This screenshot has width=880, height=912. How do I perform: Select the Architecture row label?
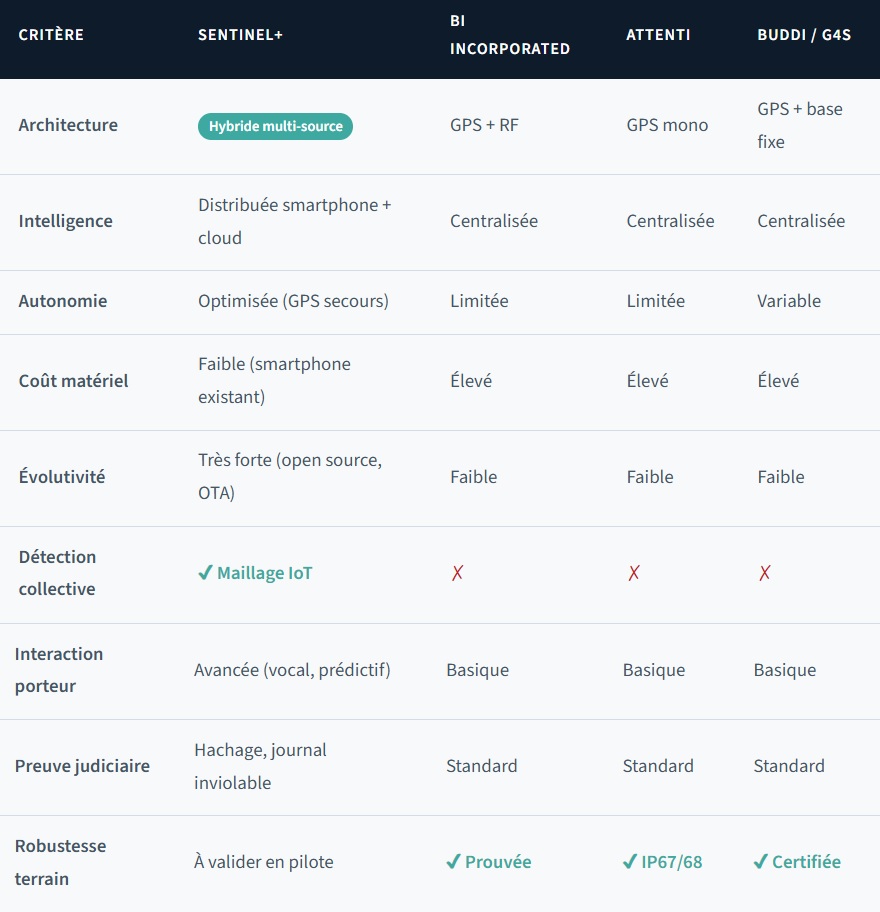pyautogui.click(x=68, y=125)
